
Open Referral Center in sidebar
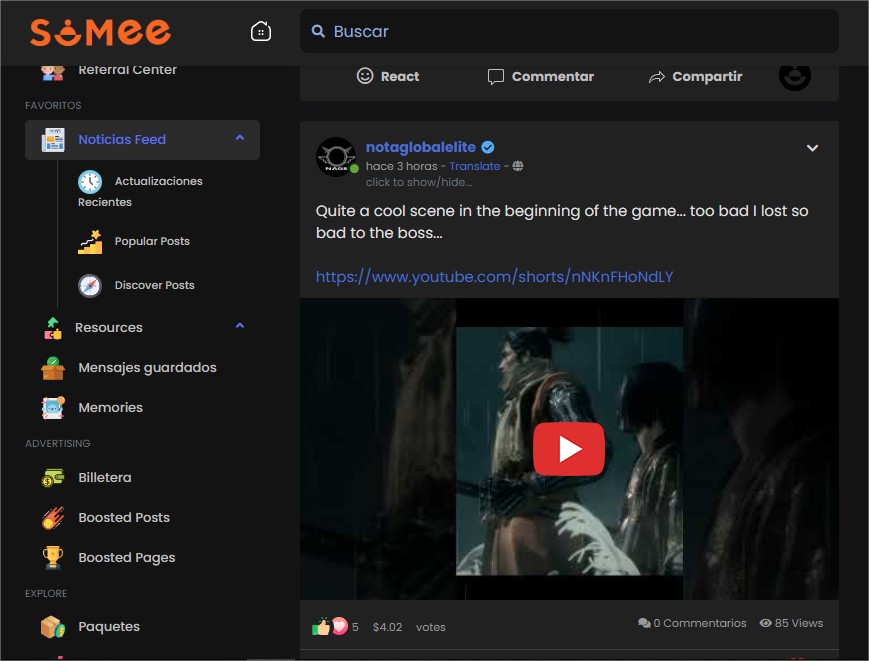click(127, 69)
